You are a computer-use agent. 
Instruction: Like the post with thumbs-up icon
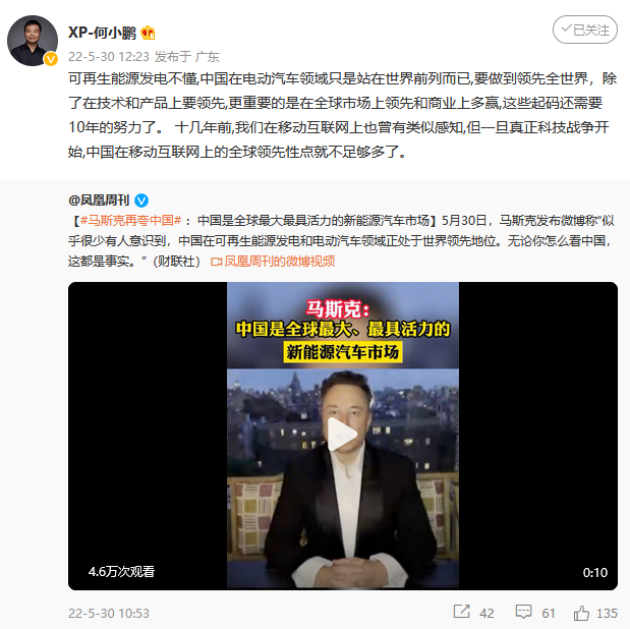point(581,613)
